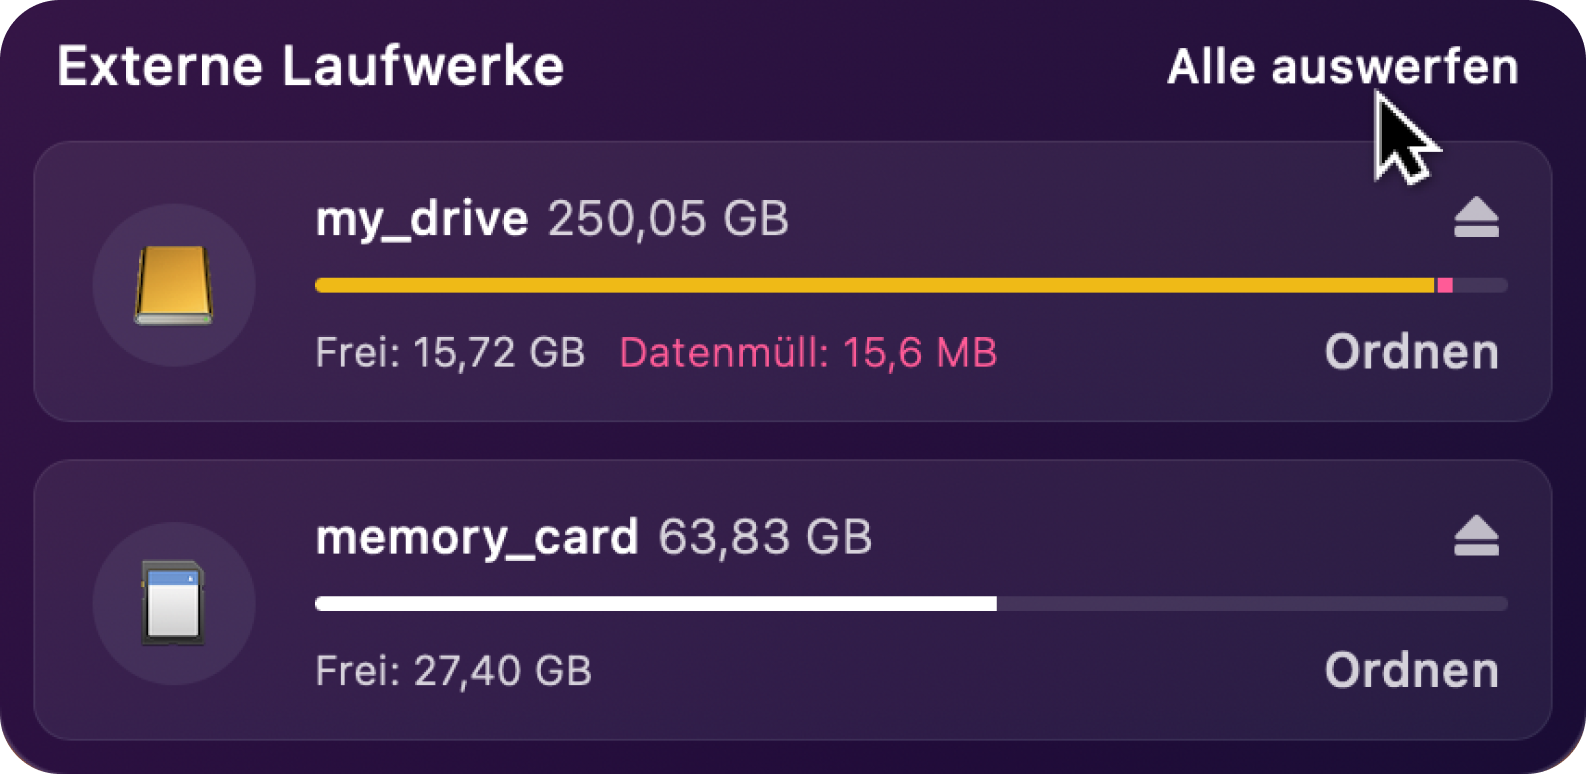This screenshot has width=1586, height=774.
Task: Click Ordnen for memory_card
Action: point(1411,670)
